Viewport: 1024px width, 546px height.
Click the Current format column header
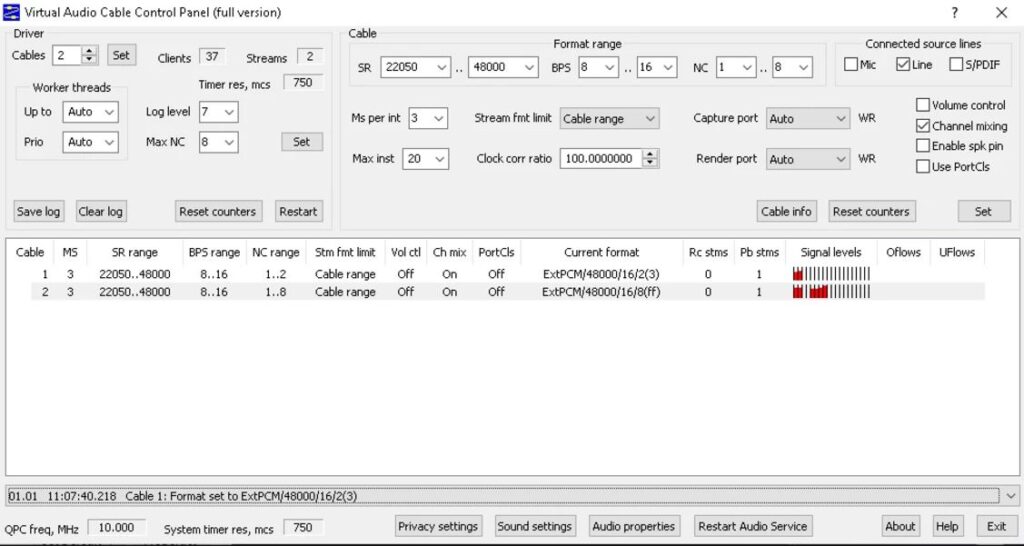point(601,252)
